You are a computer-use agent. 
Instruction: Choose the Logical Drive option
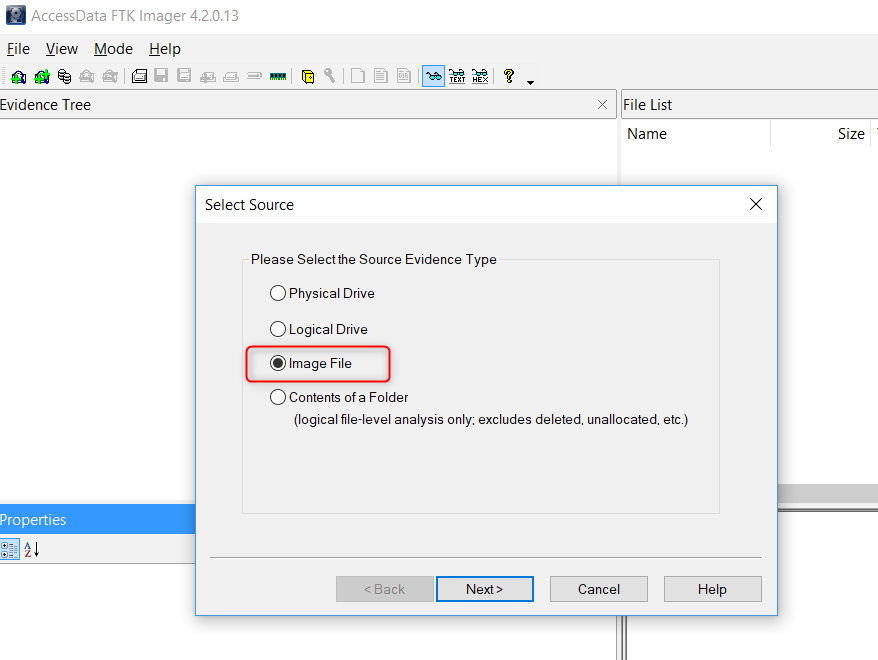(x=278, y=329)
